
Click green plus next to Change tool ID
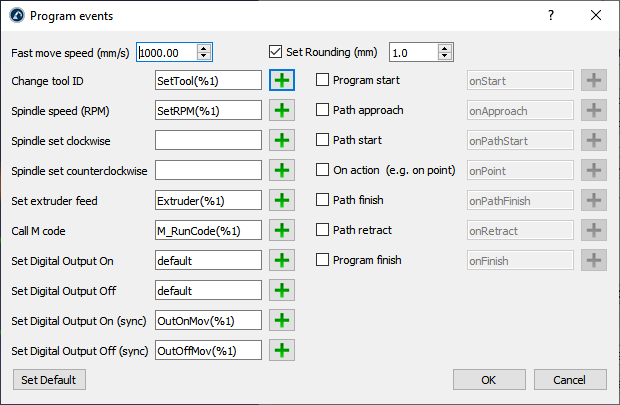(x=283, y=80)
